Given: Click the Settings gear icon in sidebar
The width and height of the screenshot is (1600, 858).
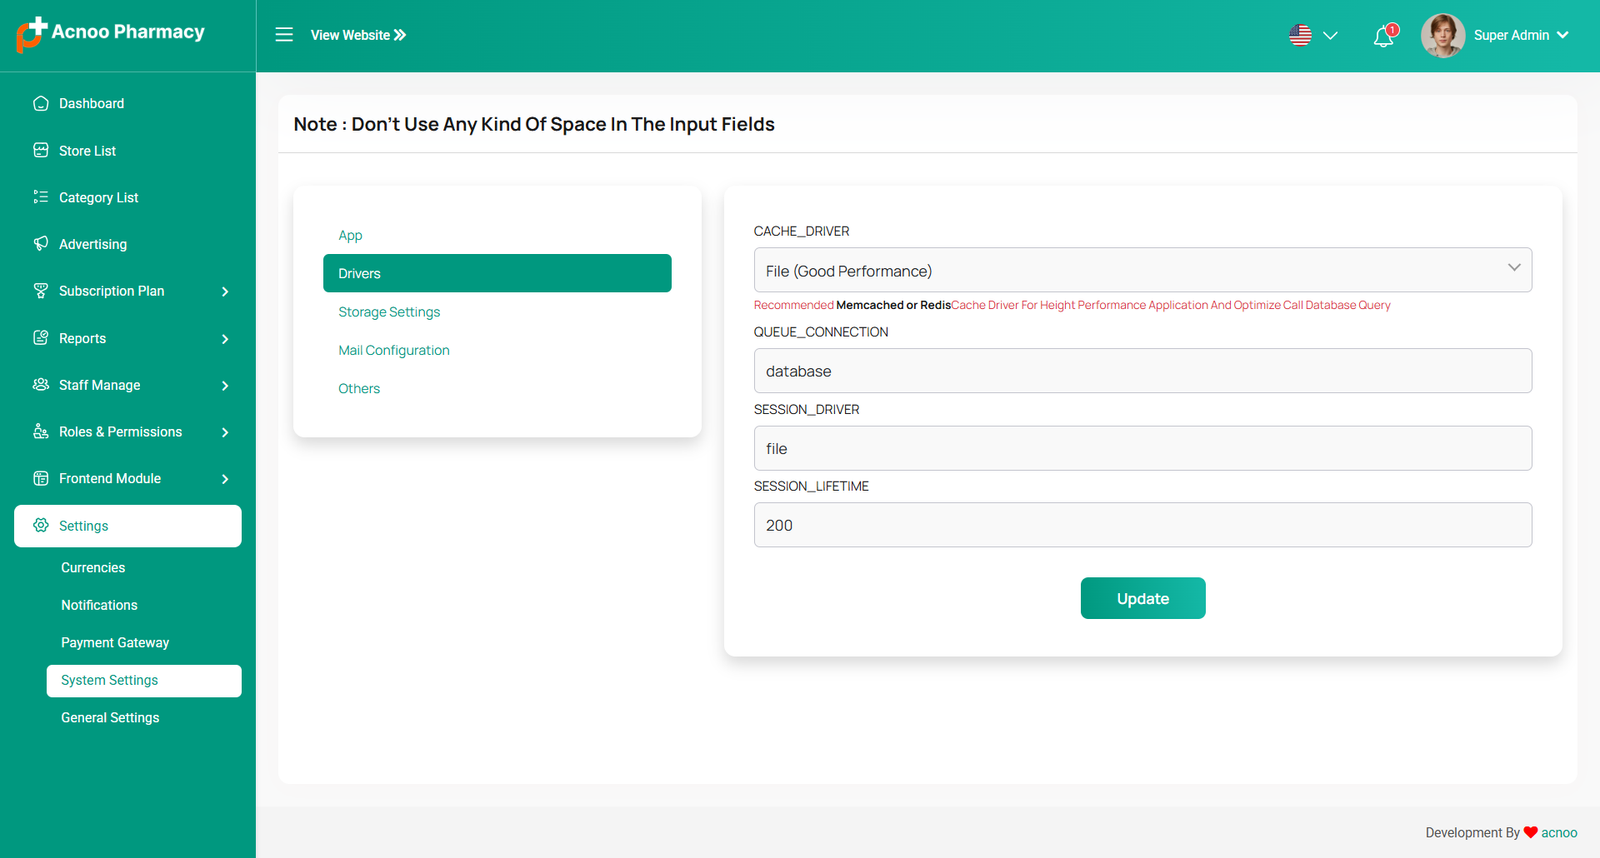Looking at the screenshot, I should pos(41,526).
